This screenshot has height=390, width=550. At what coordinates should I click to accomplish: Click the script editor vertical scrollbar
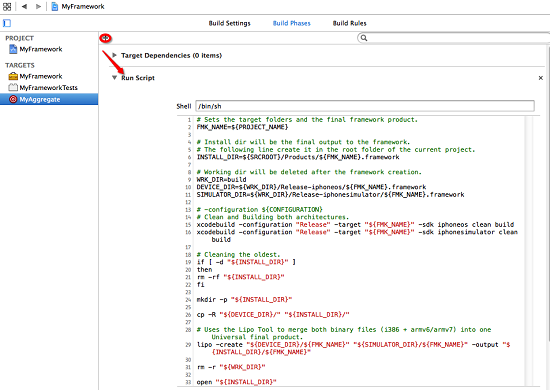[529, 251]
